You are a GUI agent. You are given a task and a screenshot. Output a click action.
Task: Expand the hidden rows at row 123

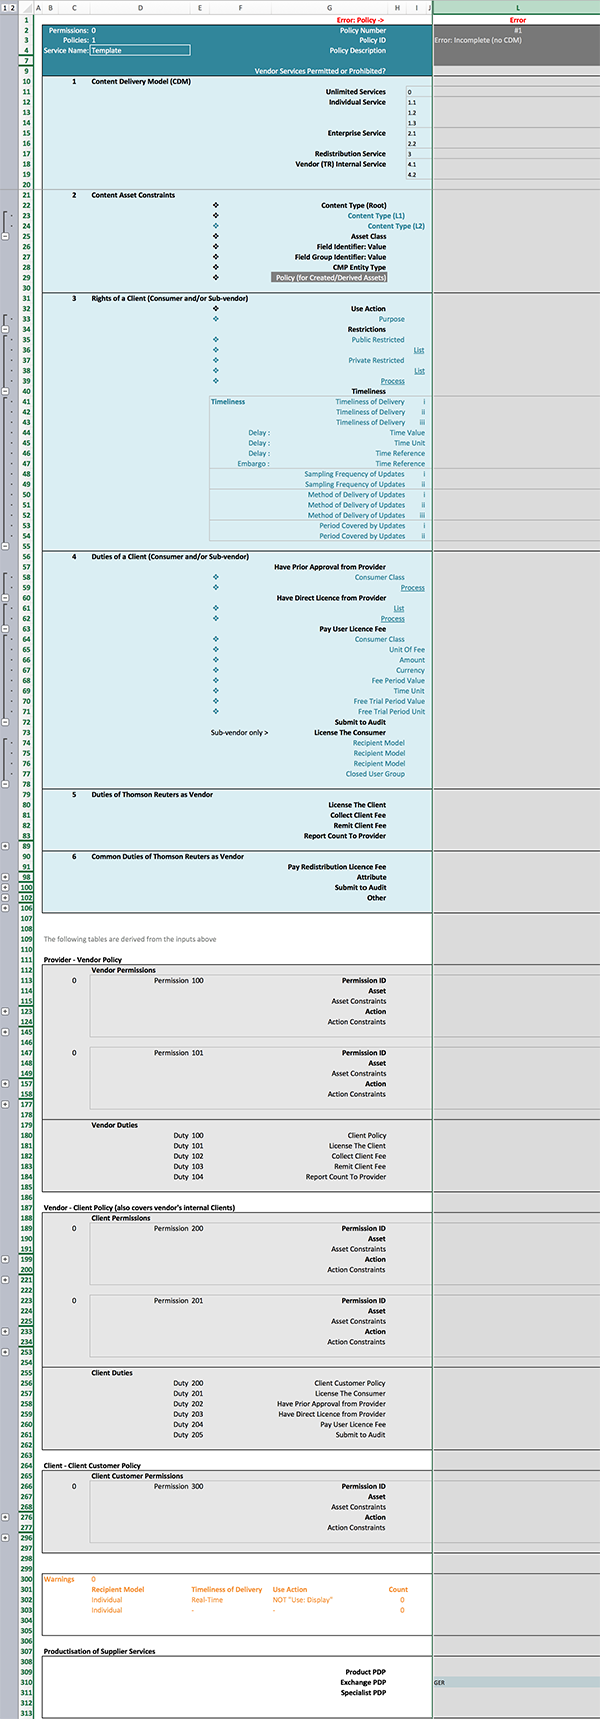[6, 1011]
